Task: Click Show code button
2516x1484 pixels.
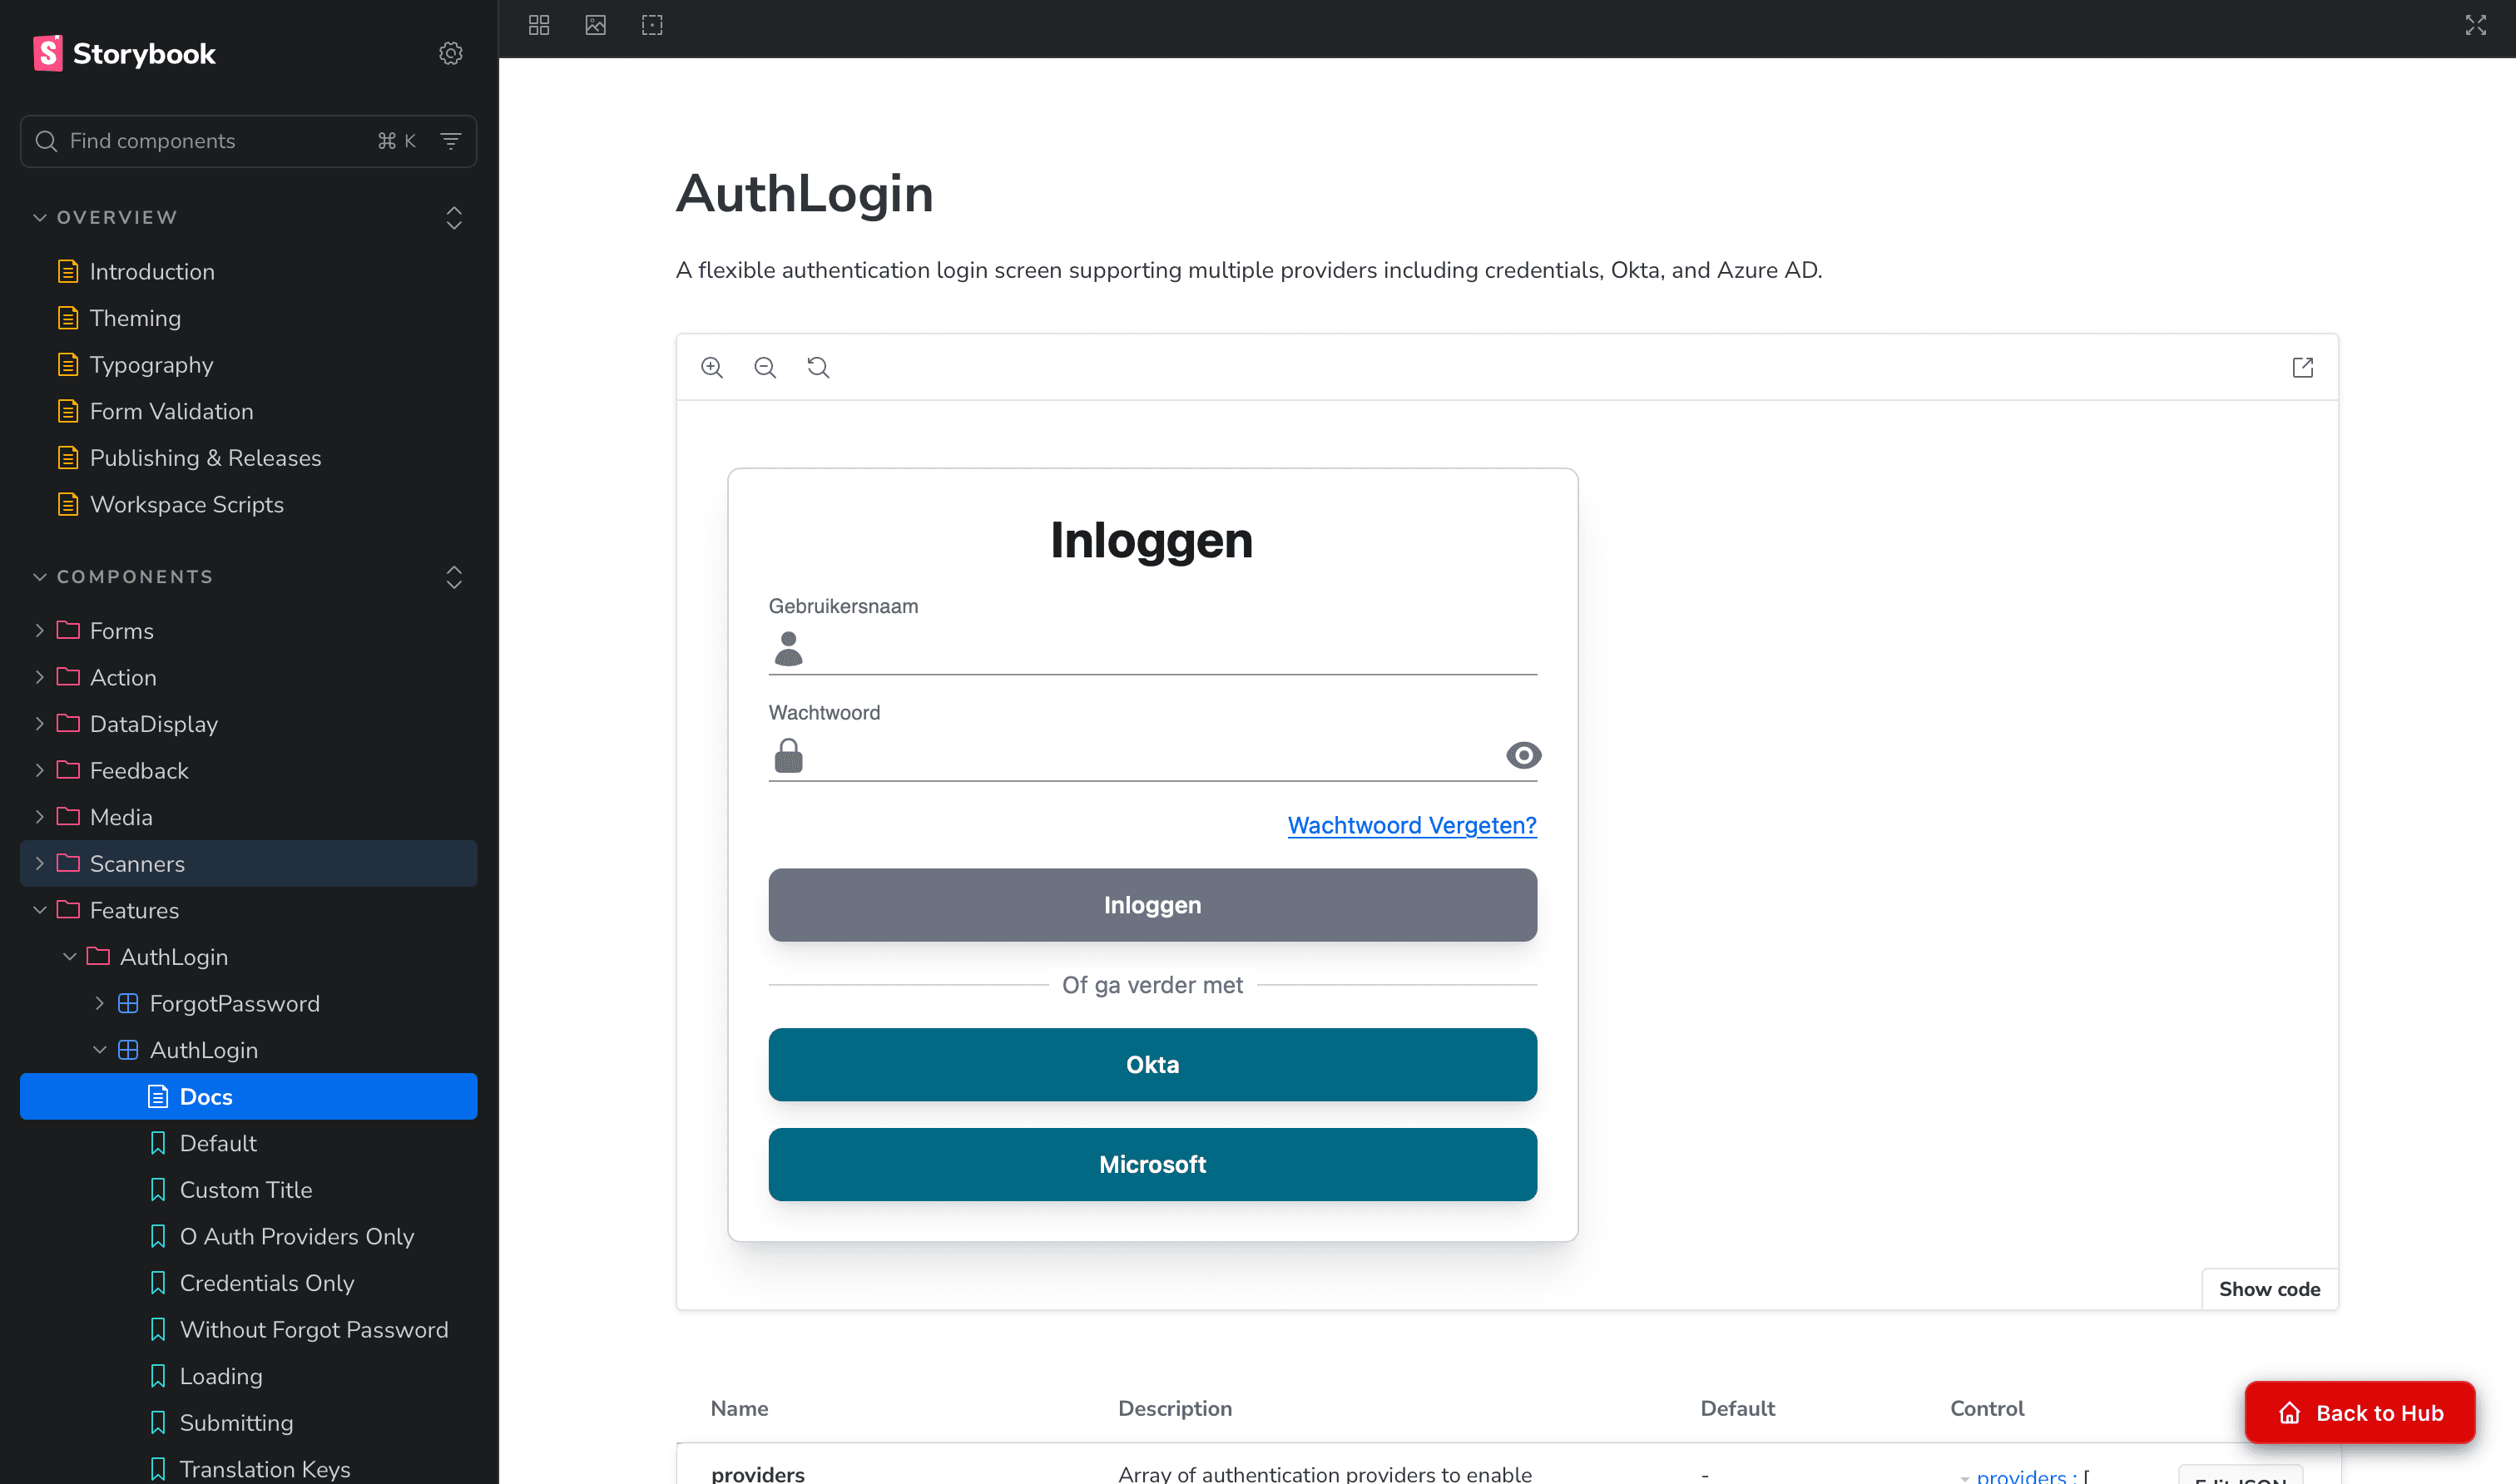Action: click(x=2269, y=1289)
